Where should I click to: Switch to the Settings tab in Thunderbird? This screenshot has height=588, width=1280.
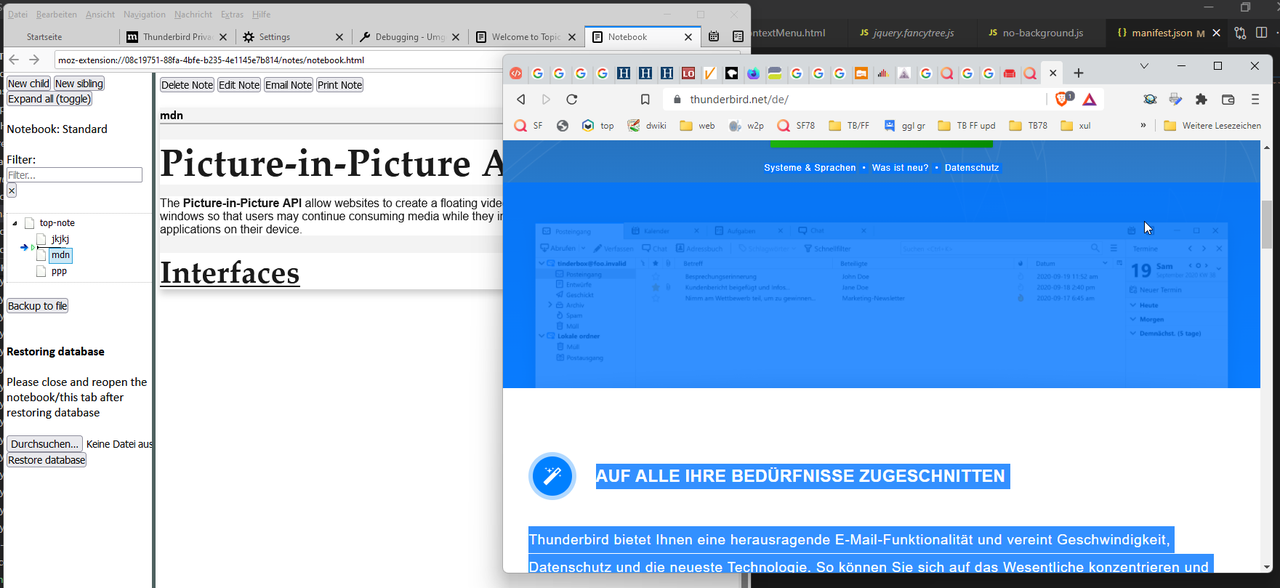tap(294, 37)
